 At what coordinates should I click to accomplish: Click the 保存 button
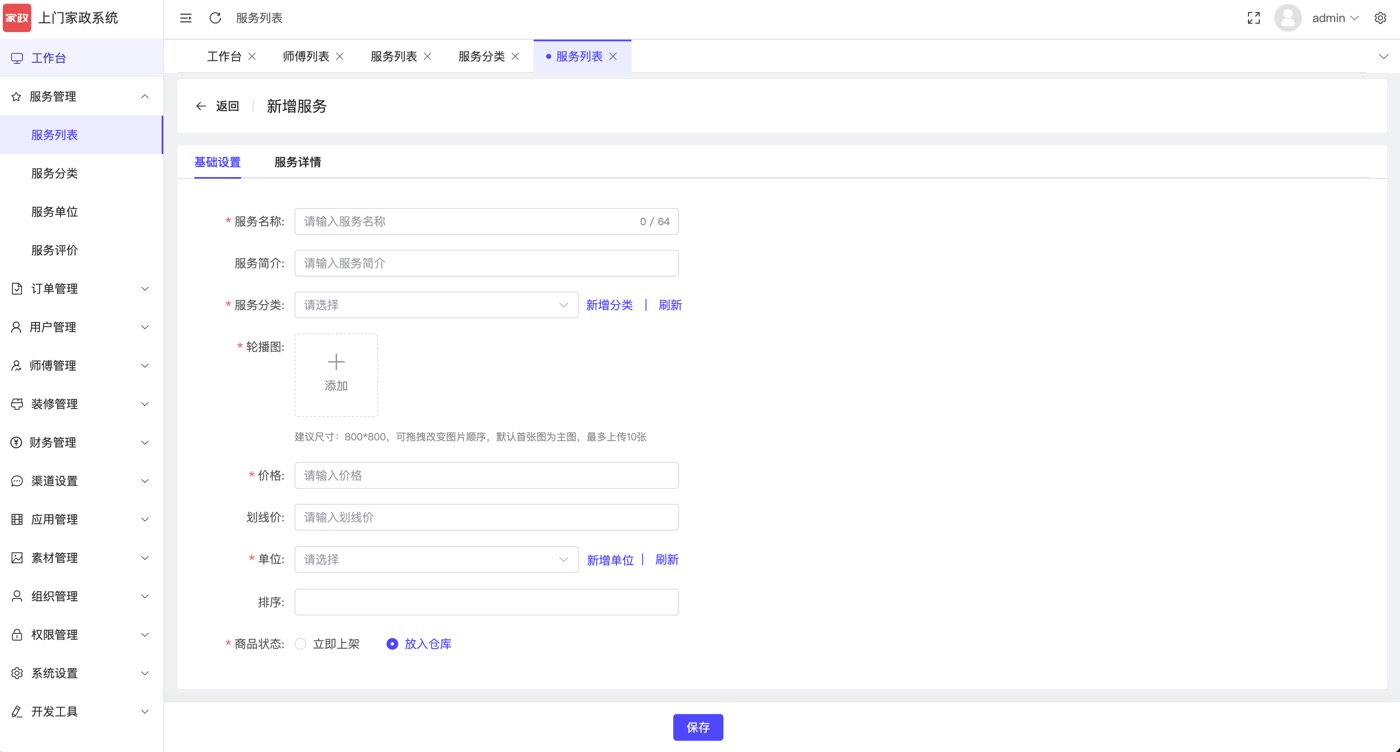(698, 728)
